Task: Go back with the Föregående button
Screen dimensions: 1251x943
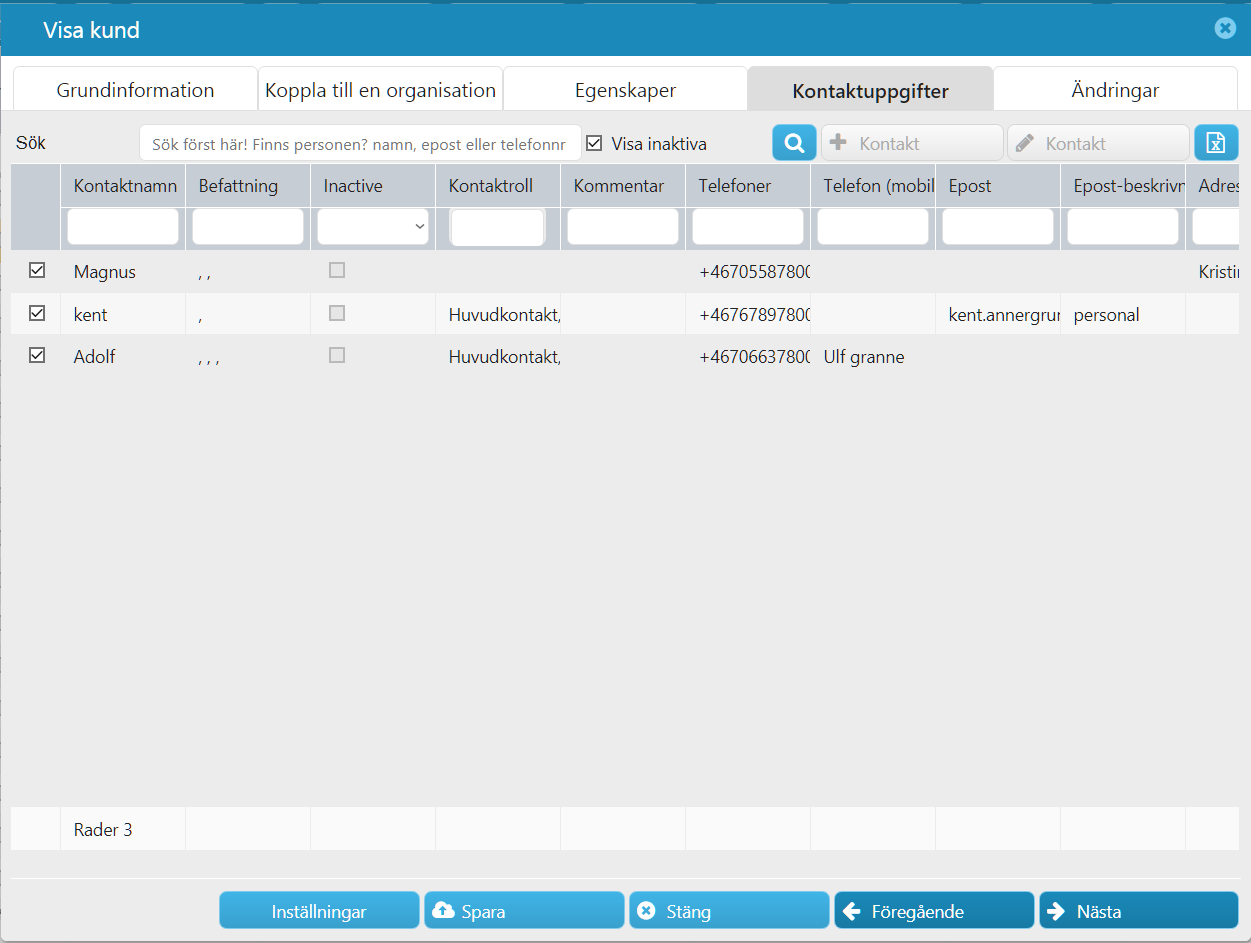Action: click(x=934, y=911)
